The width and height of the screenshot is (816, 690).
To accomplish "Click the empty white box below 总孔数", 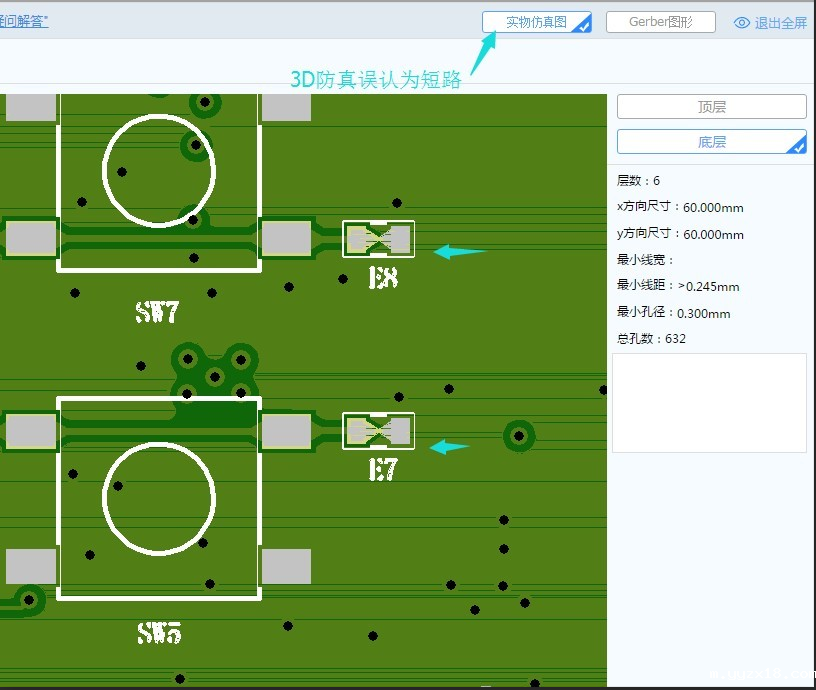I will click(709, 402).
